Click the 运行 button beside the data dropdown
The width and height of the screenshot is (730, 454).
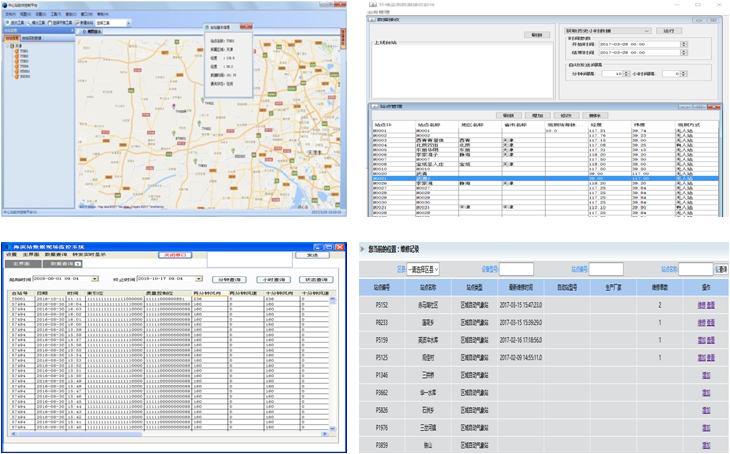(669, 31)
